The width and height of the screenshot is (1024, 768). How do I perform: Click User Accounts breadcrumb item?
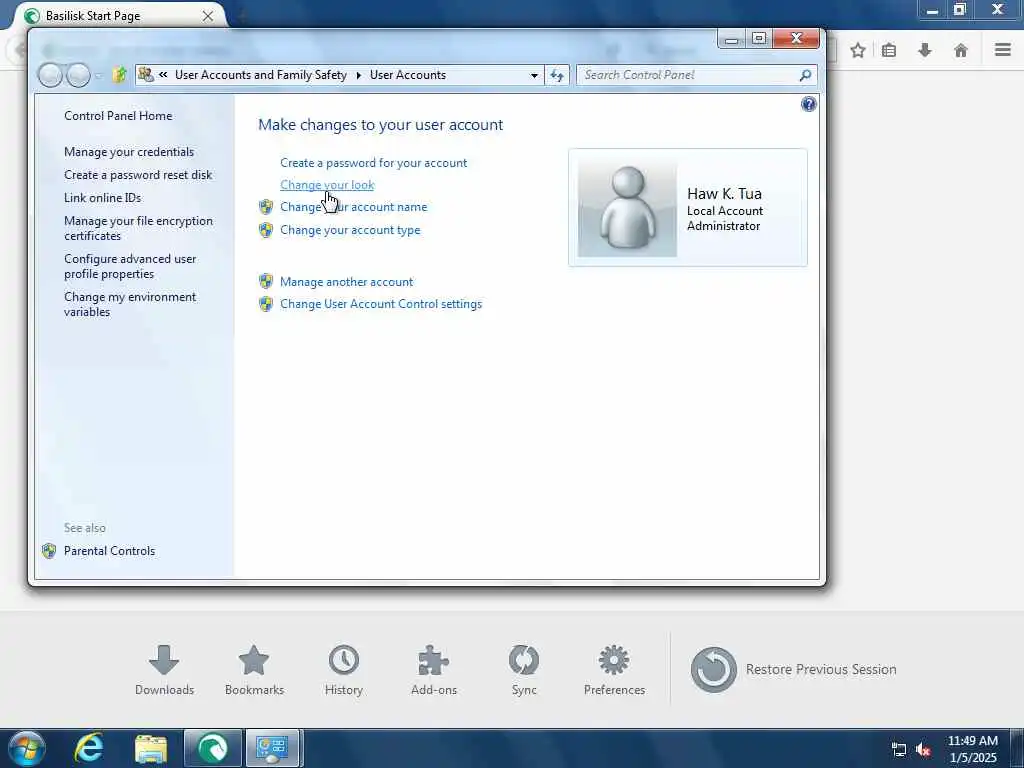(x=408, y=75)
